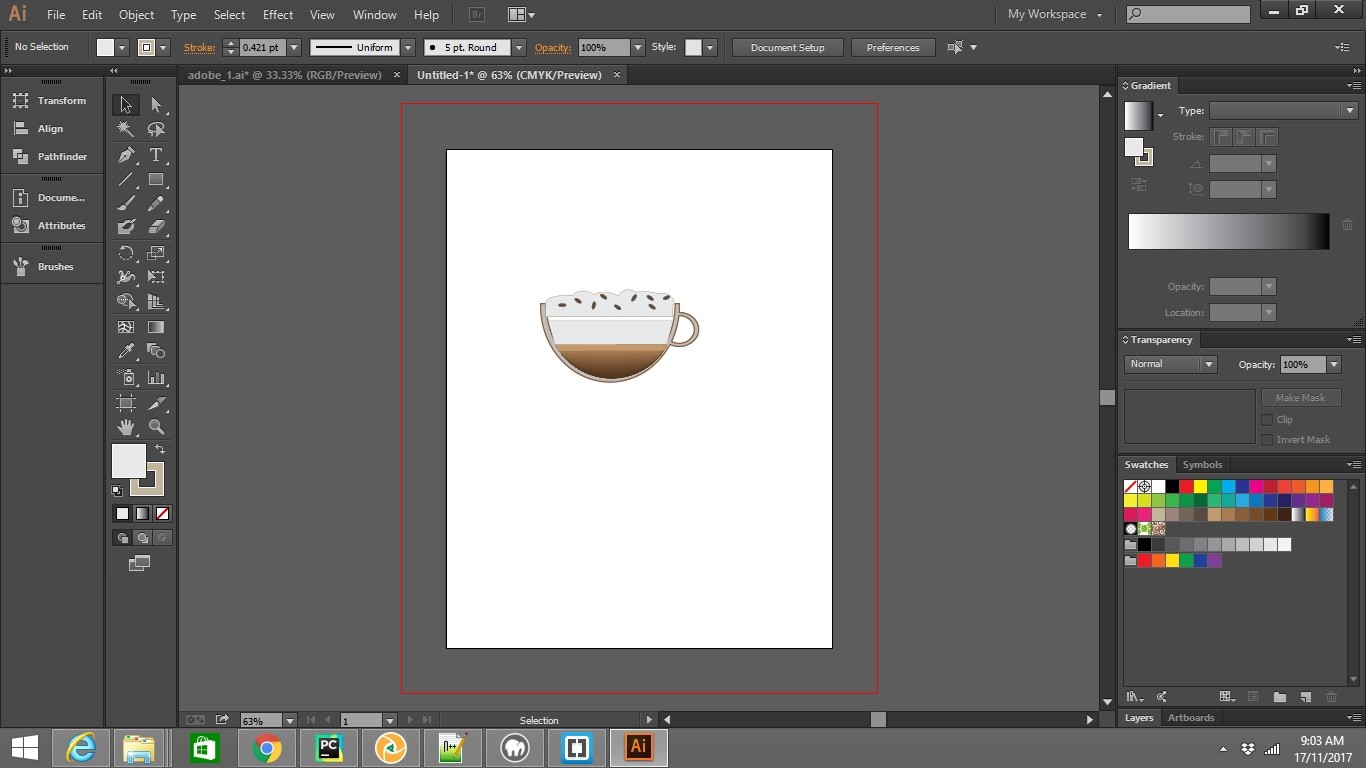Viewport: 1366px width, 768px height.
Task: Select the Paintbrush tool
Action: point(126,204)
